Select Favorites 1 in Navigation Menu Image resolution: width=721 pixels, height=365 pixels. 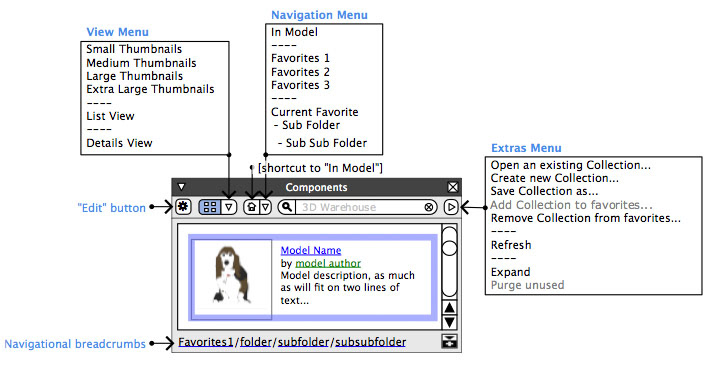(x=300, y=58)
